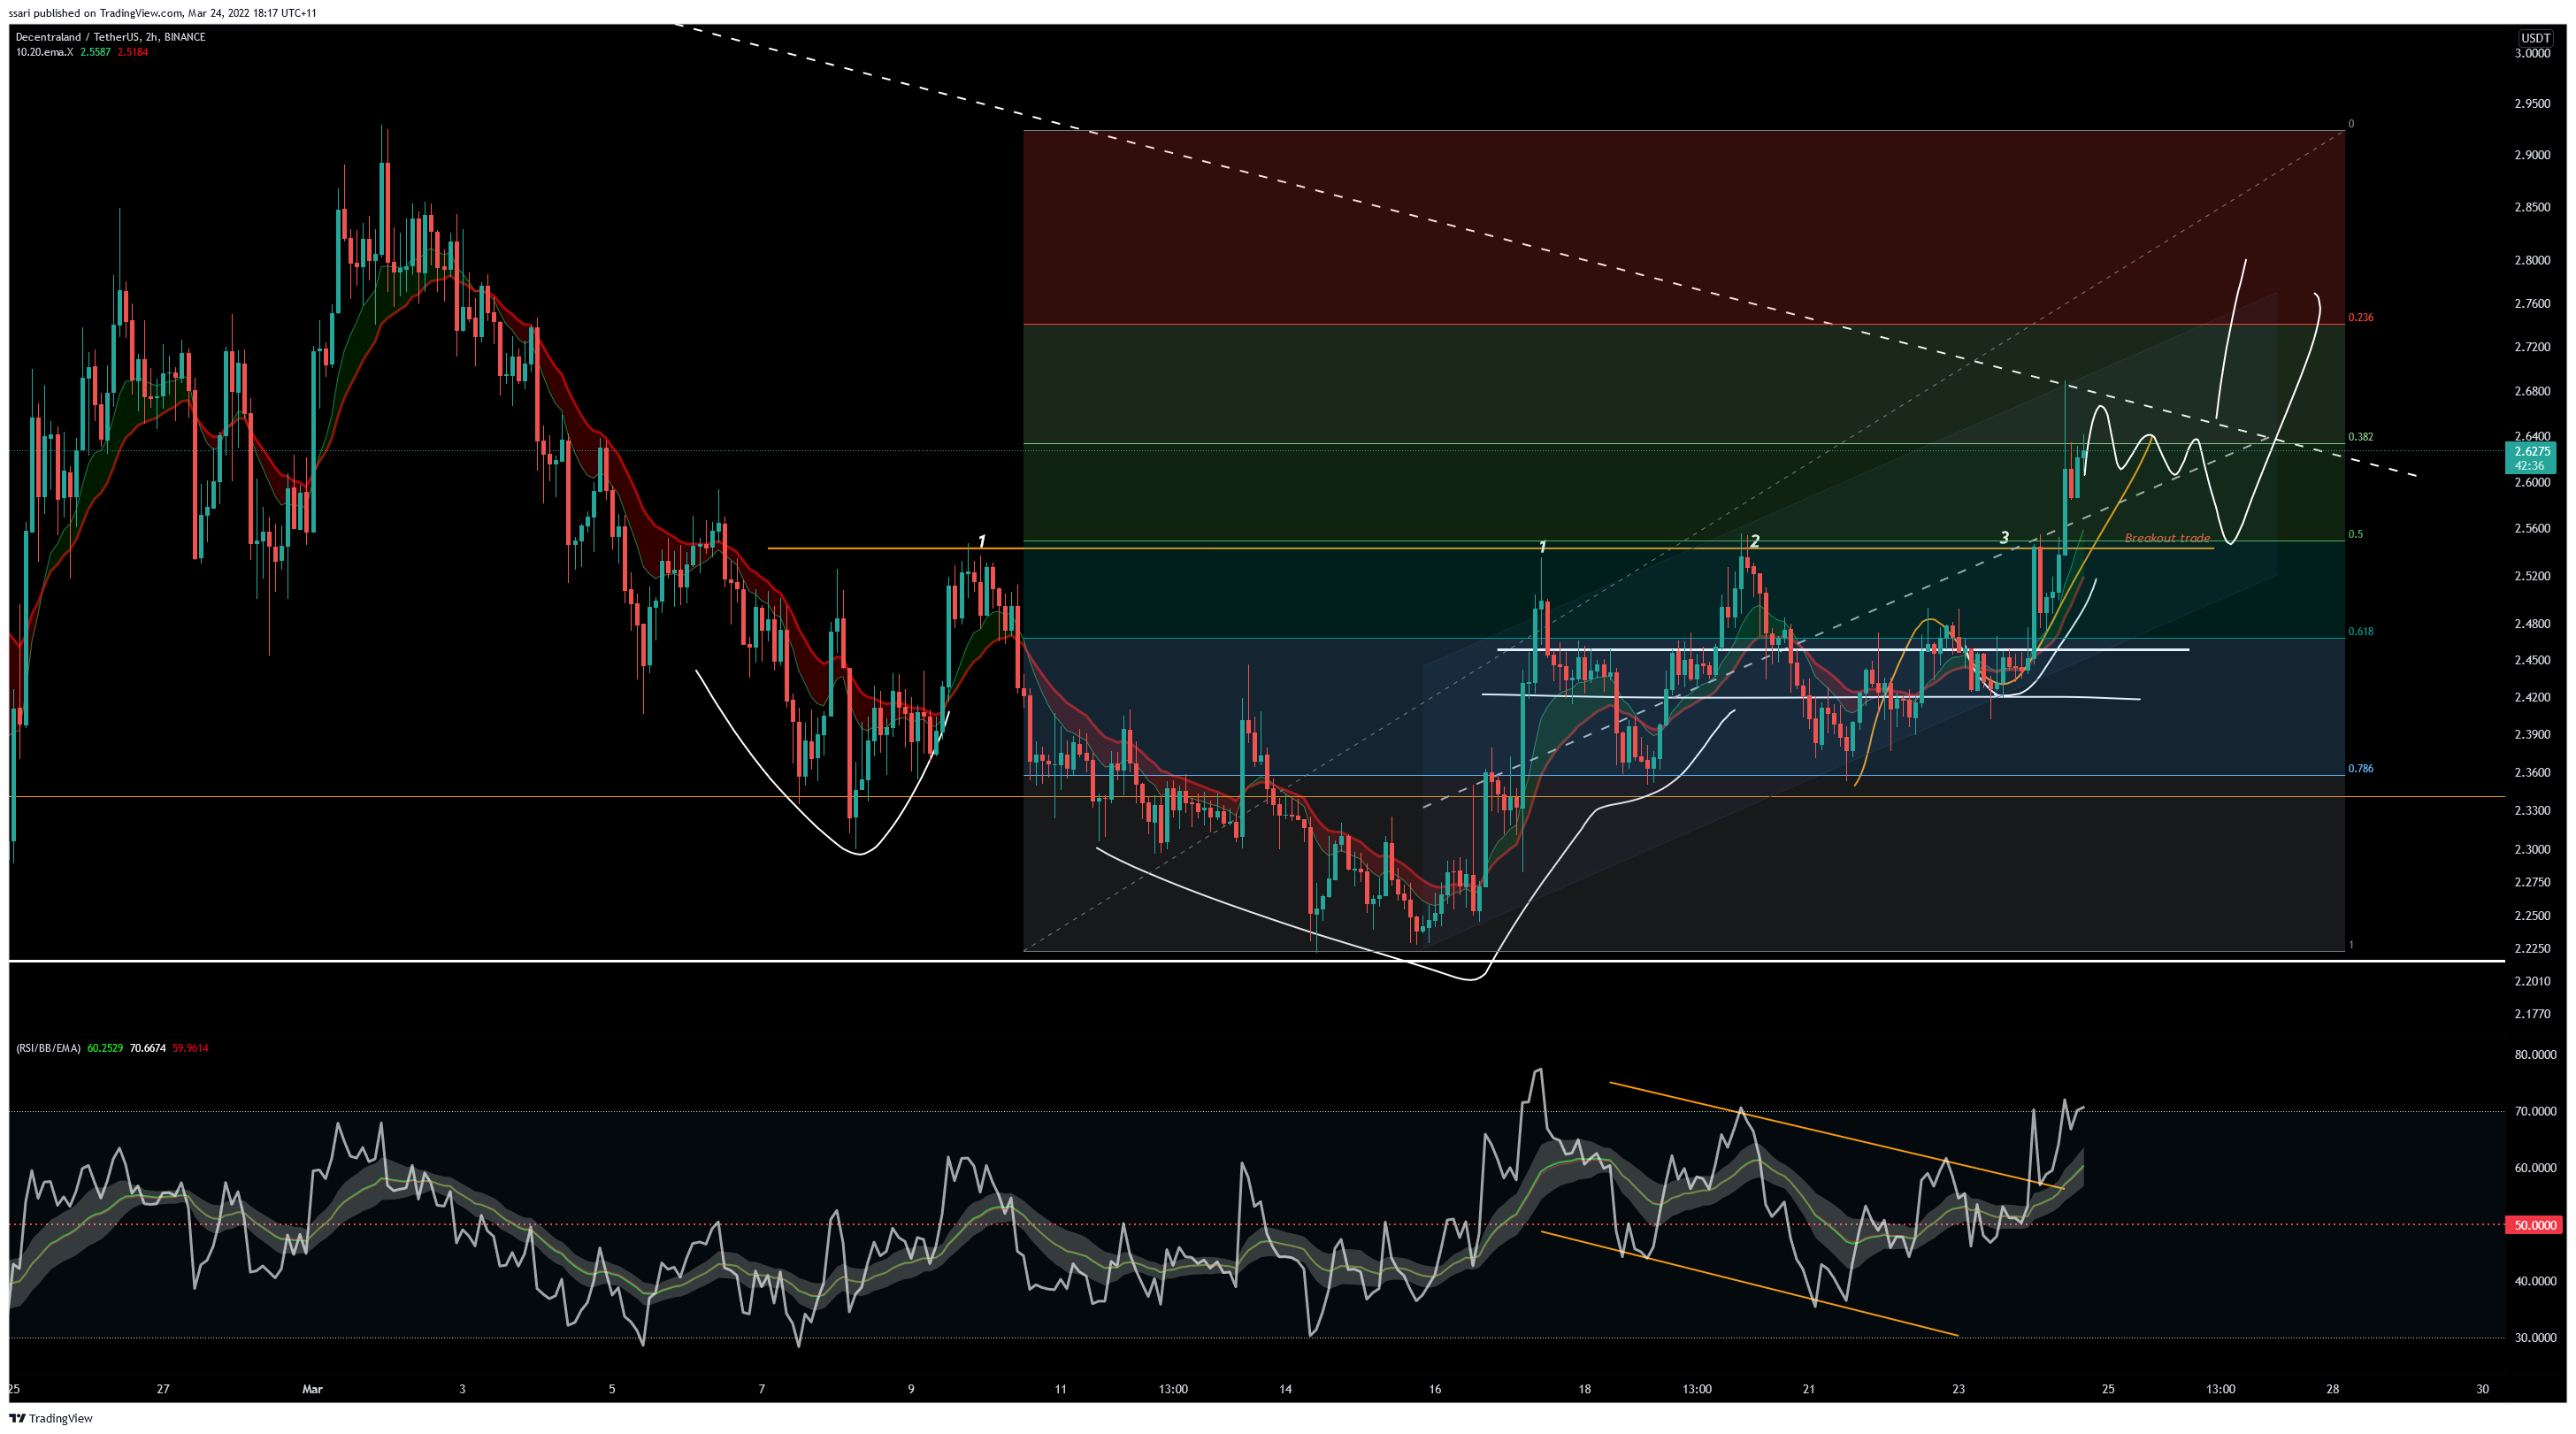Click the 2.9000 price axis label
Image resolution: width=2576 pixels, height=1434 pixels.
pyautogui.click(x=2532, y=155)
